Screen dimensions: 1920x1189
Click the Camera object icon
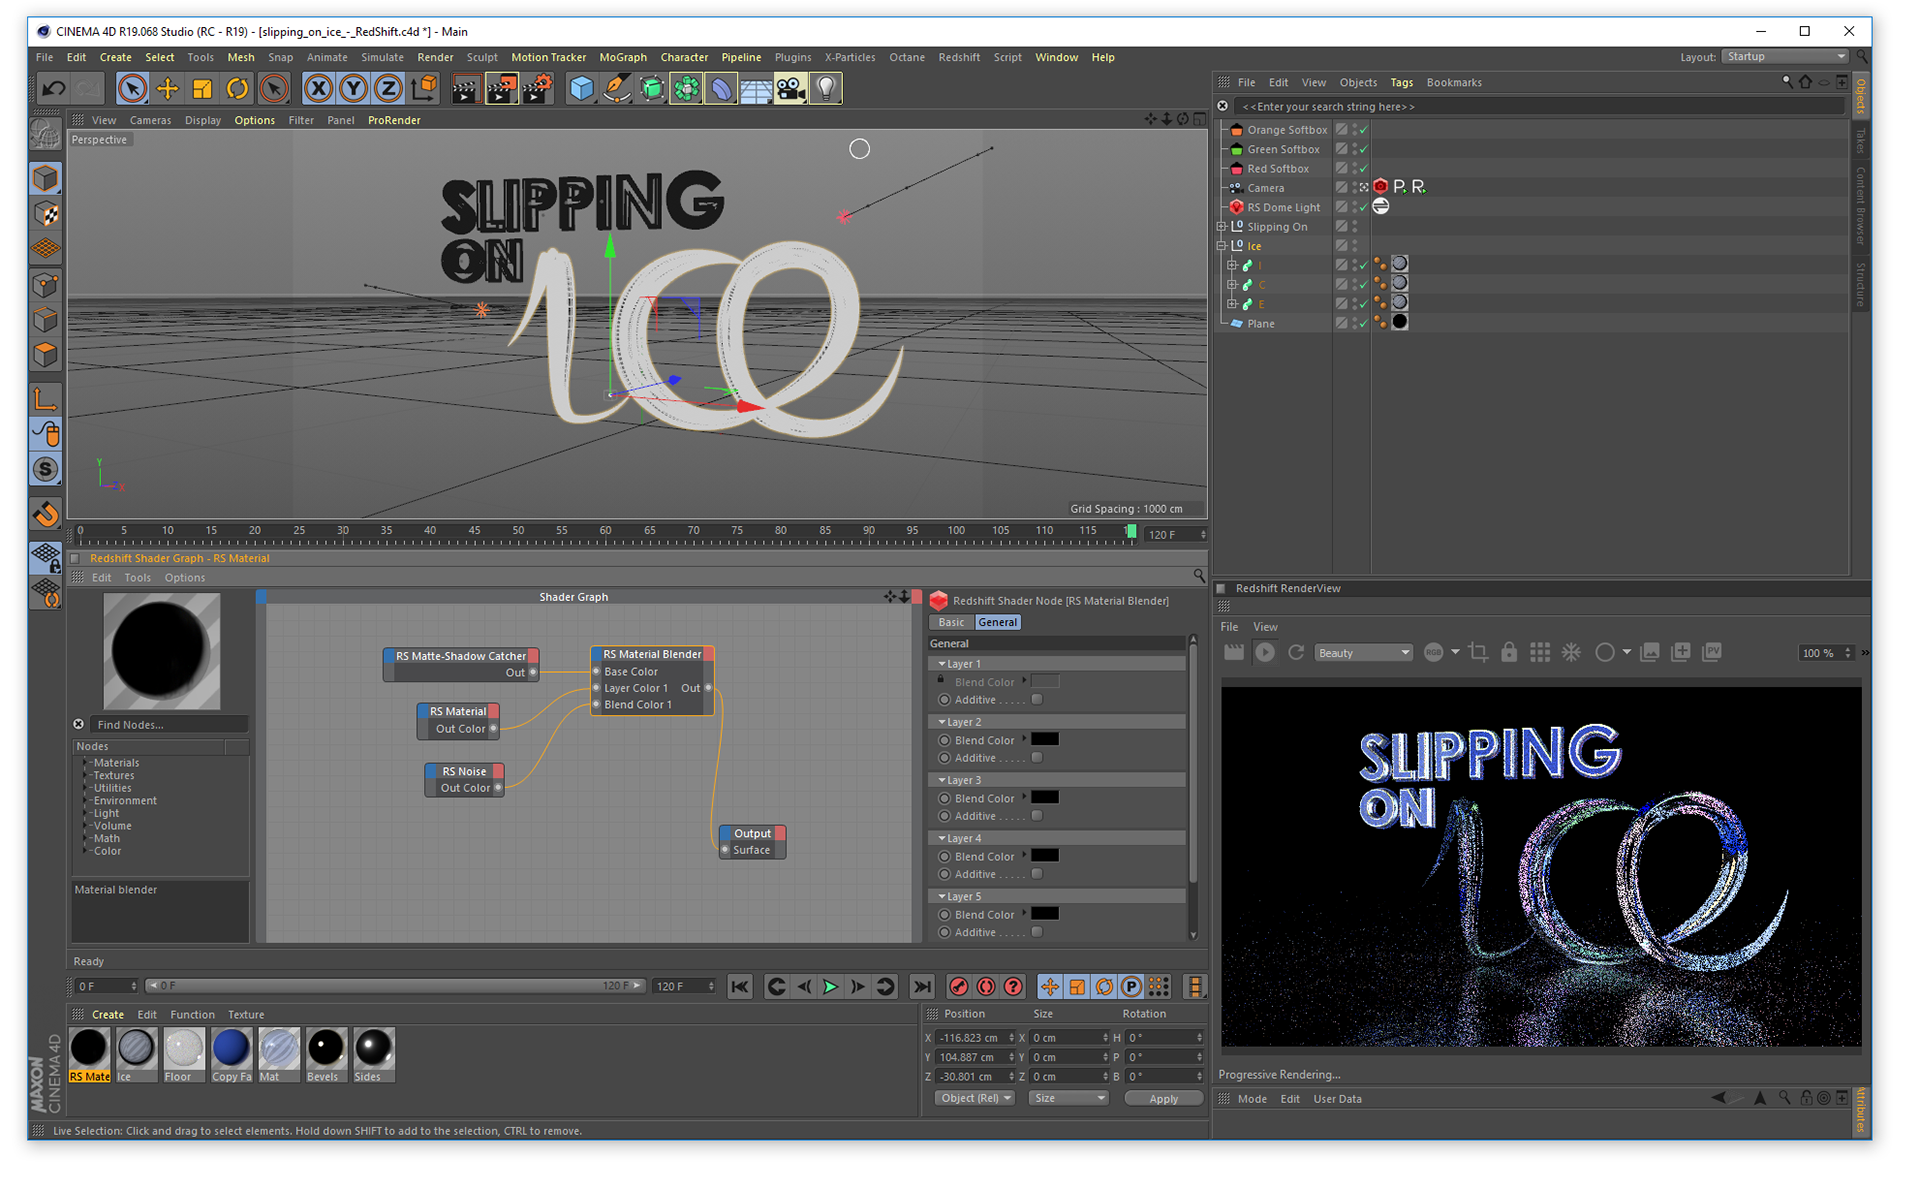[790, 88]
